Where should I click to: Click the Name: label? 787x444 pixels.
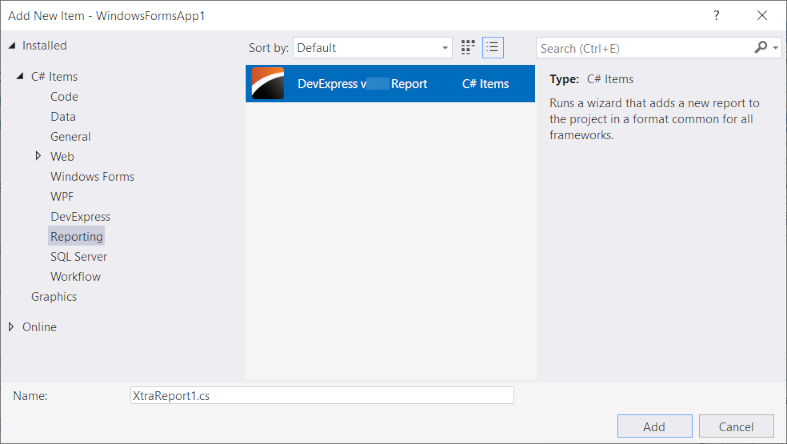[30, 395]
